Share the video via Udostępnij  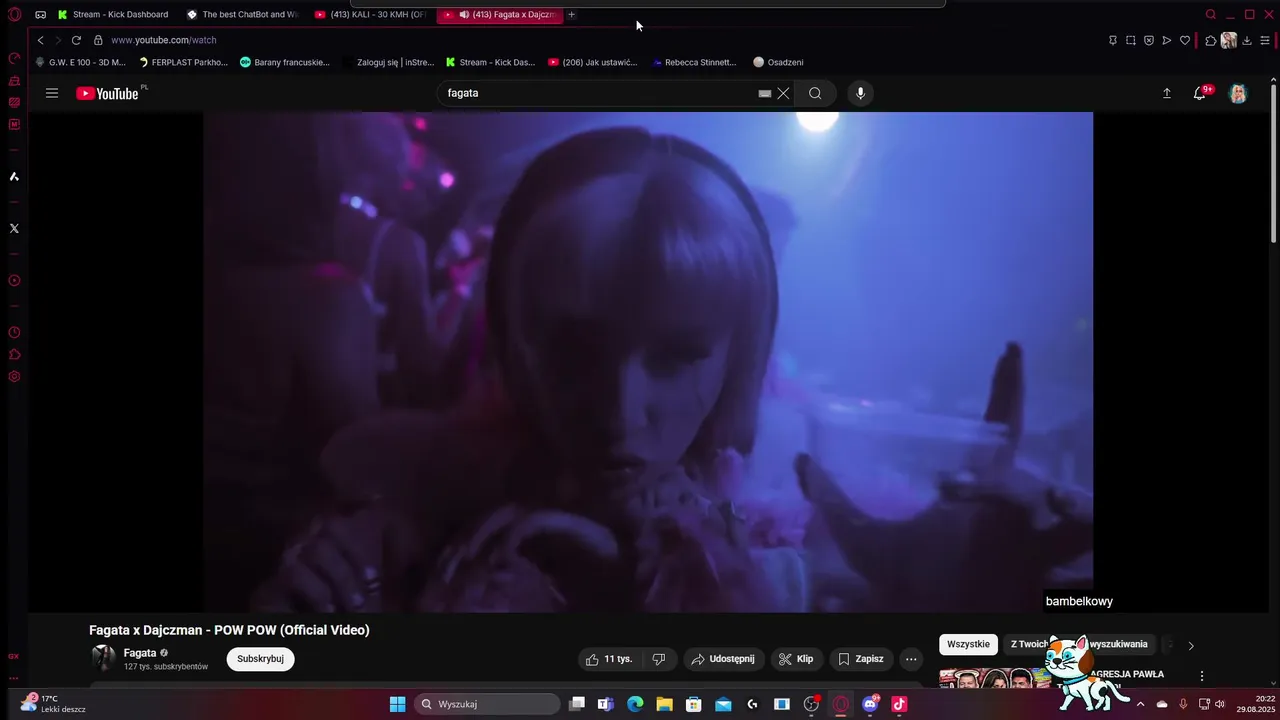724,659
